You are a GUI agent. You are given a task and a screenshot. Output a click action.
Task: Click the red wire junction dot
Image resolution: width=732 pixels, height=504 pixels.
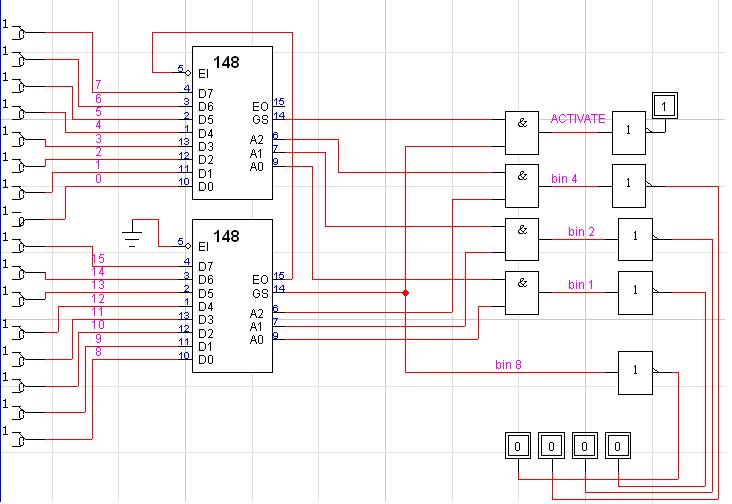[x=405, y=293]
